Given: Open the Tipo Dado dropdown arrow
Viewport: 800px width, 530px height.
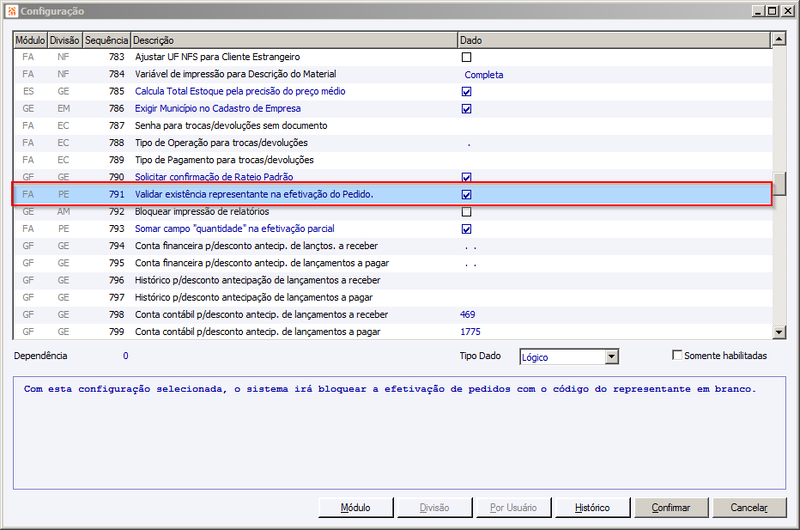Looking at the screenshot, I should (612, 357).
